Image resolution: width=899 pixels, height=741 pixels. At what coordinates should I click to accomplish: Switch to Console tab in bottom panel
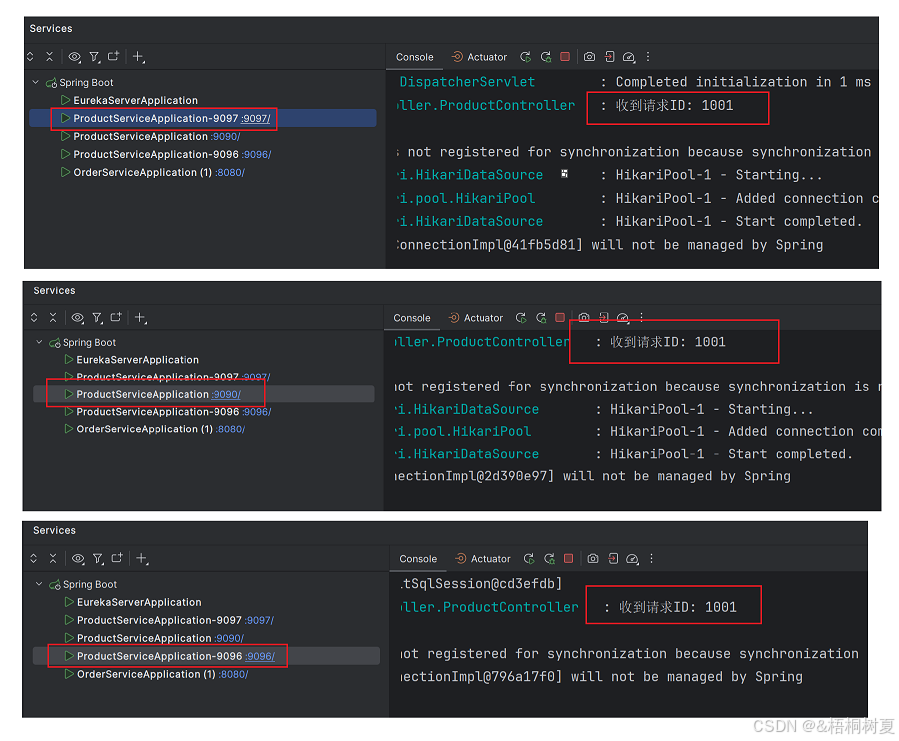click(x=418, y=559)
